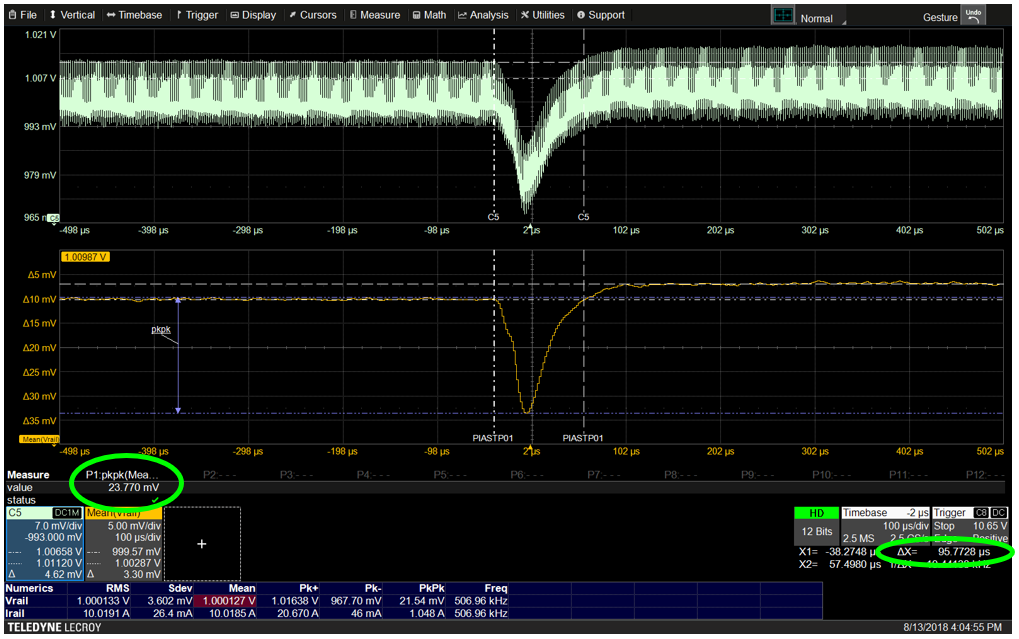Click the pkpk measurement annotation label

[x=161, y=329]
